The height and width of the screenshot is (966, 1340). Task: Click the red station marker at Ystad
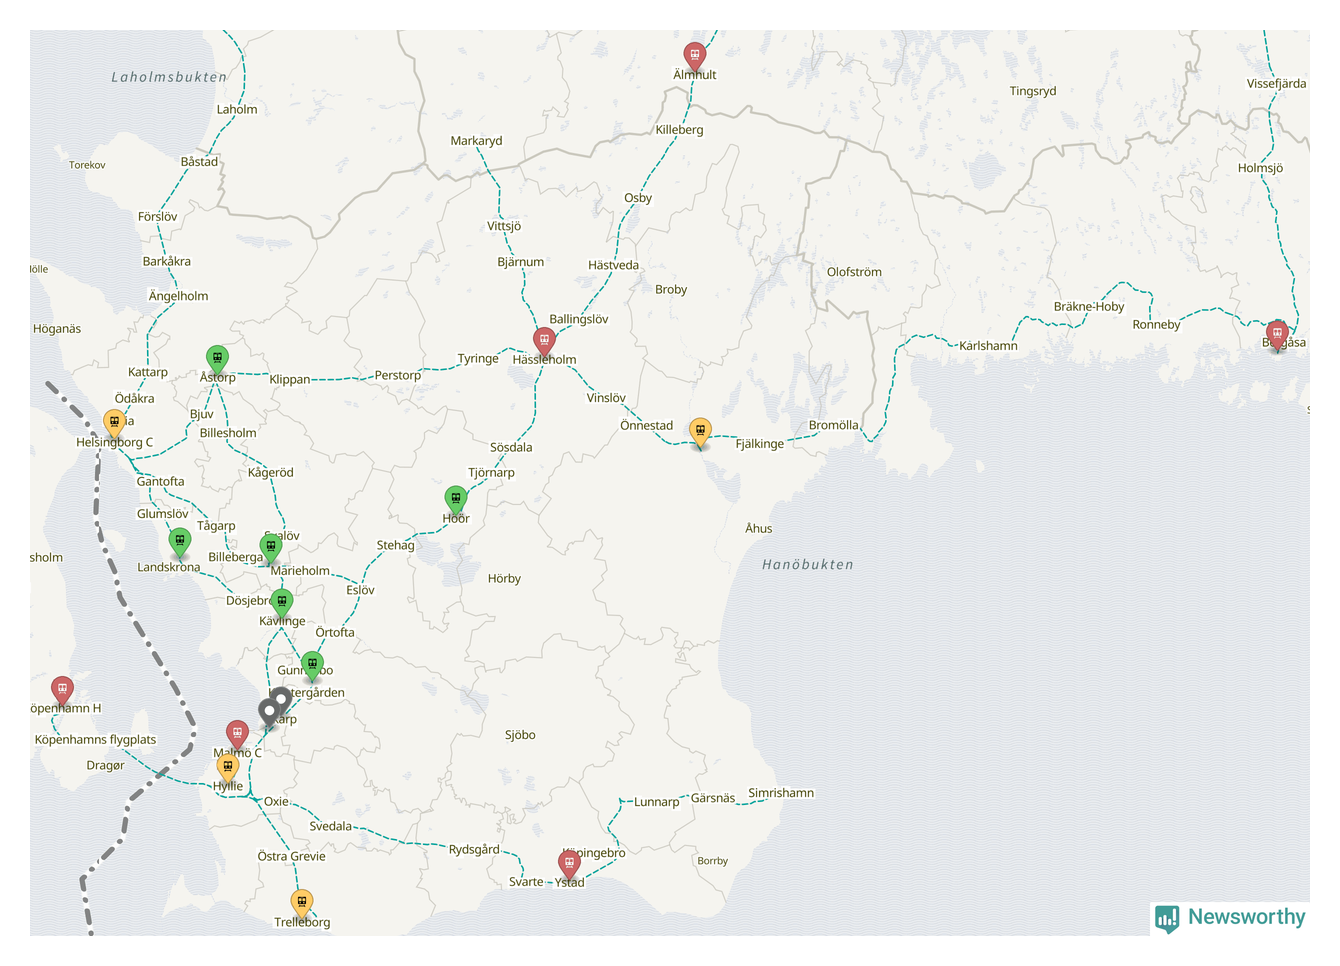click(569, 865)
